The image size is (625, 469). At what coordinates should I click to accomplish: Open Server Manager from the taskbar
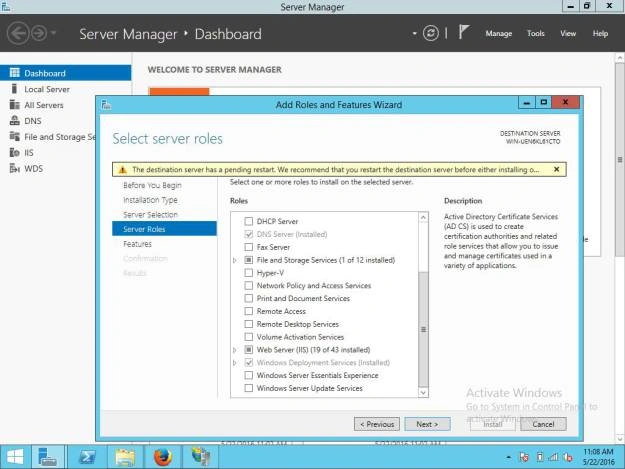47,457
